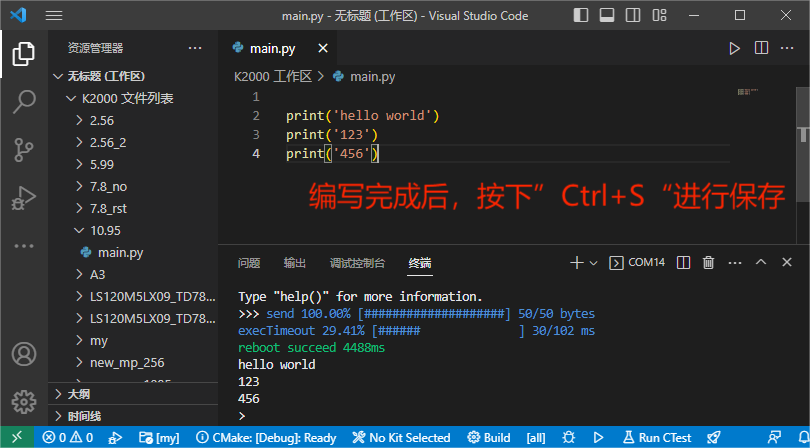Click CMake: [Debug]: Ready status item
The width and height of the screenshot is (810, 448).
(266, 438)
